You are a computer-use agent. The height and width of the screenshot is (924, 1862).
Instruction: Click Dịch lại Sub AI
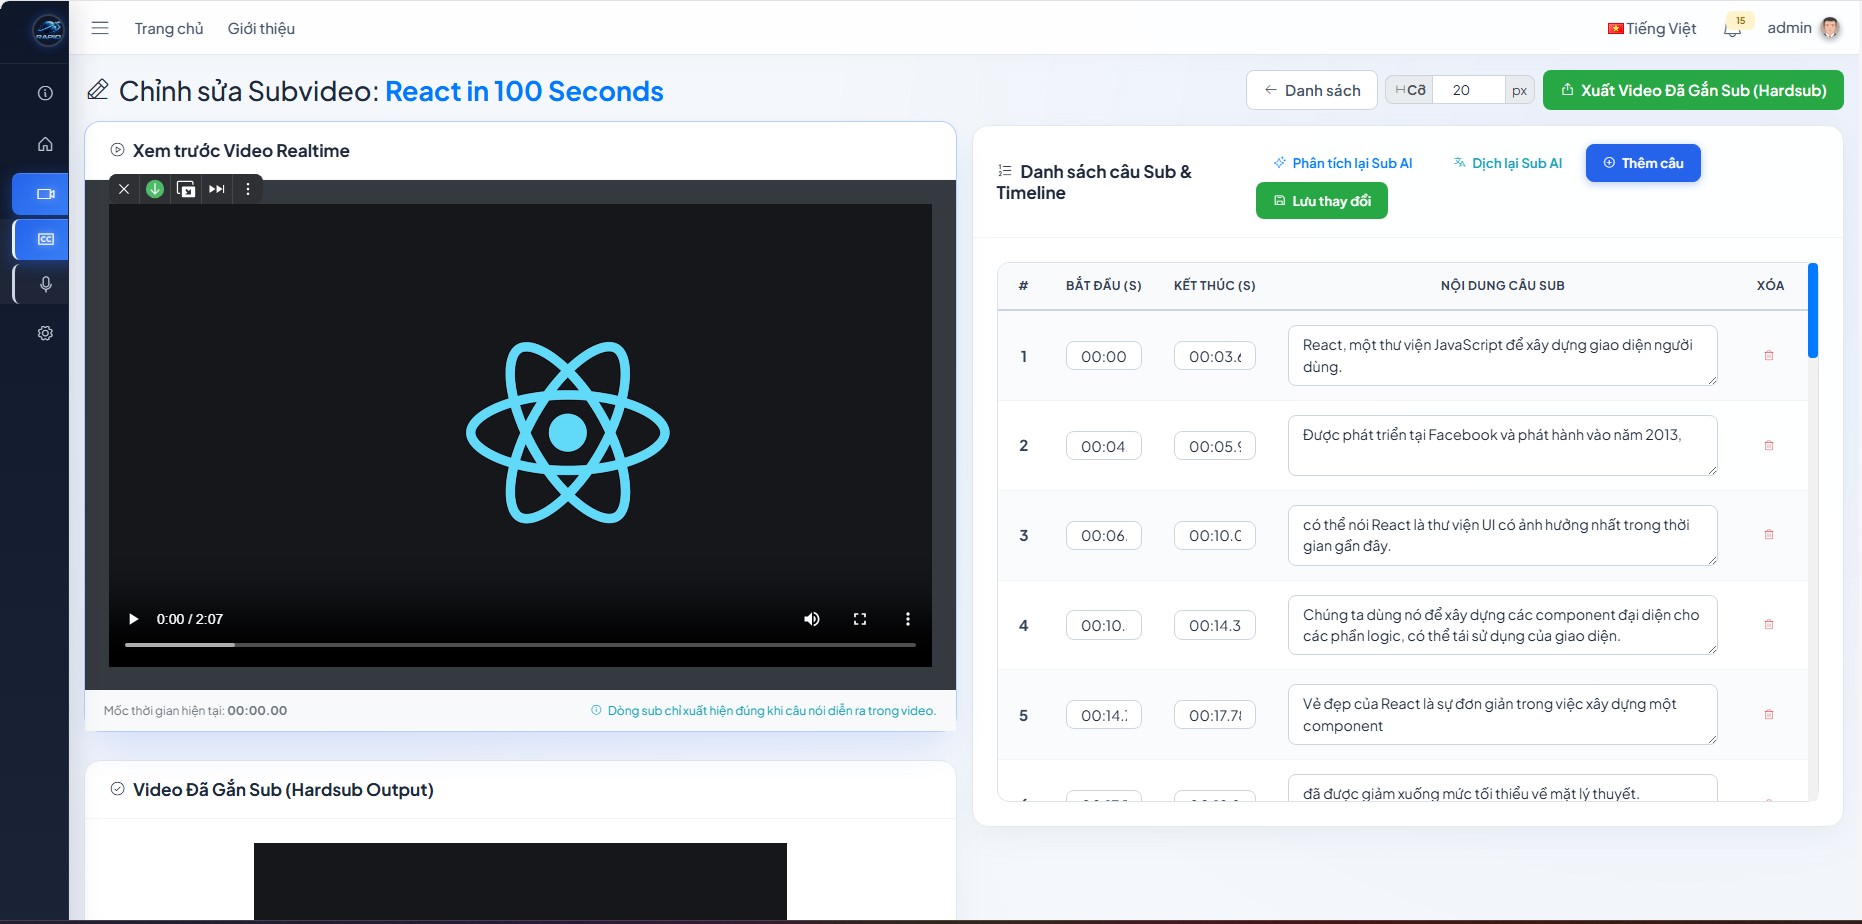(1508, 163)
